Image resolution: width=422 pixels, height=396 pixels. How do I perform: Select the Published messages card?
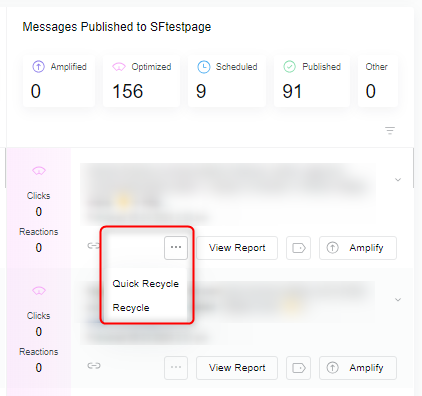point(312,81)
